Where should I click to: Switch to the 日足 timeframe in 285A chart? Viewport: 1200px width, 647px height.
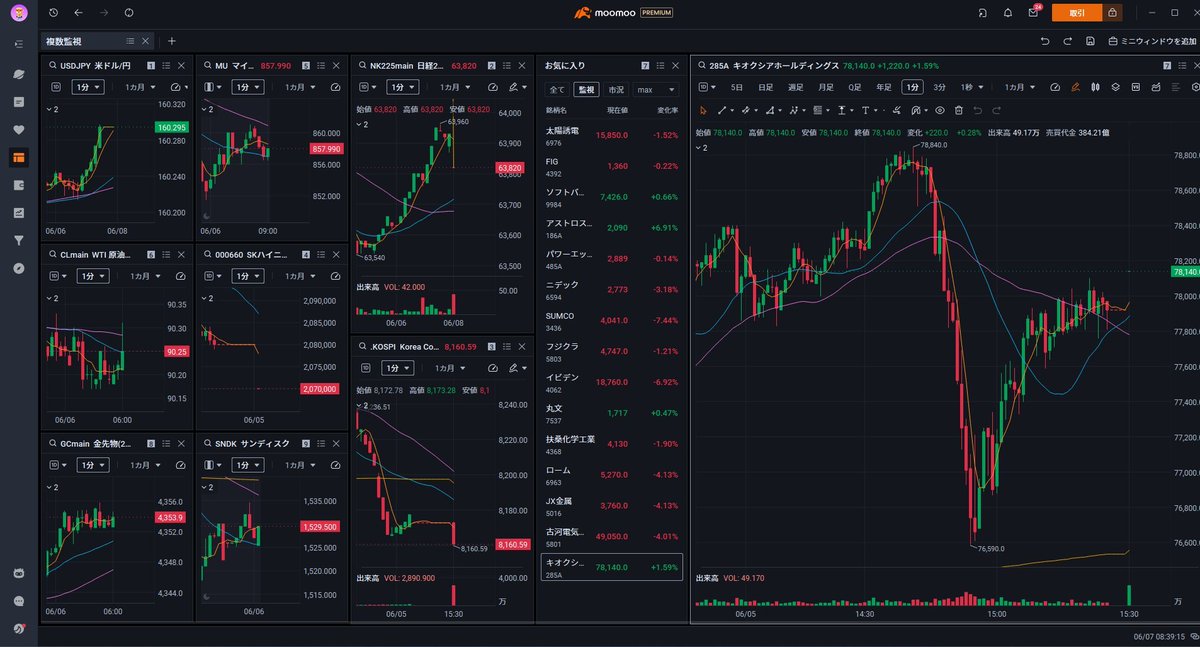(x=765, y=87)
